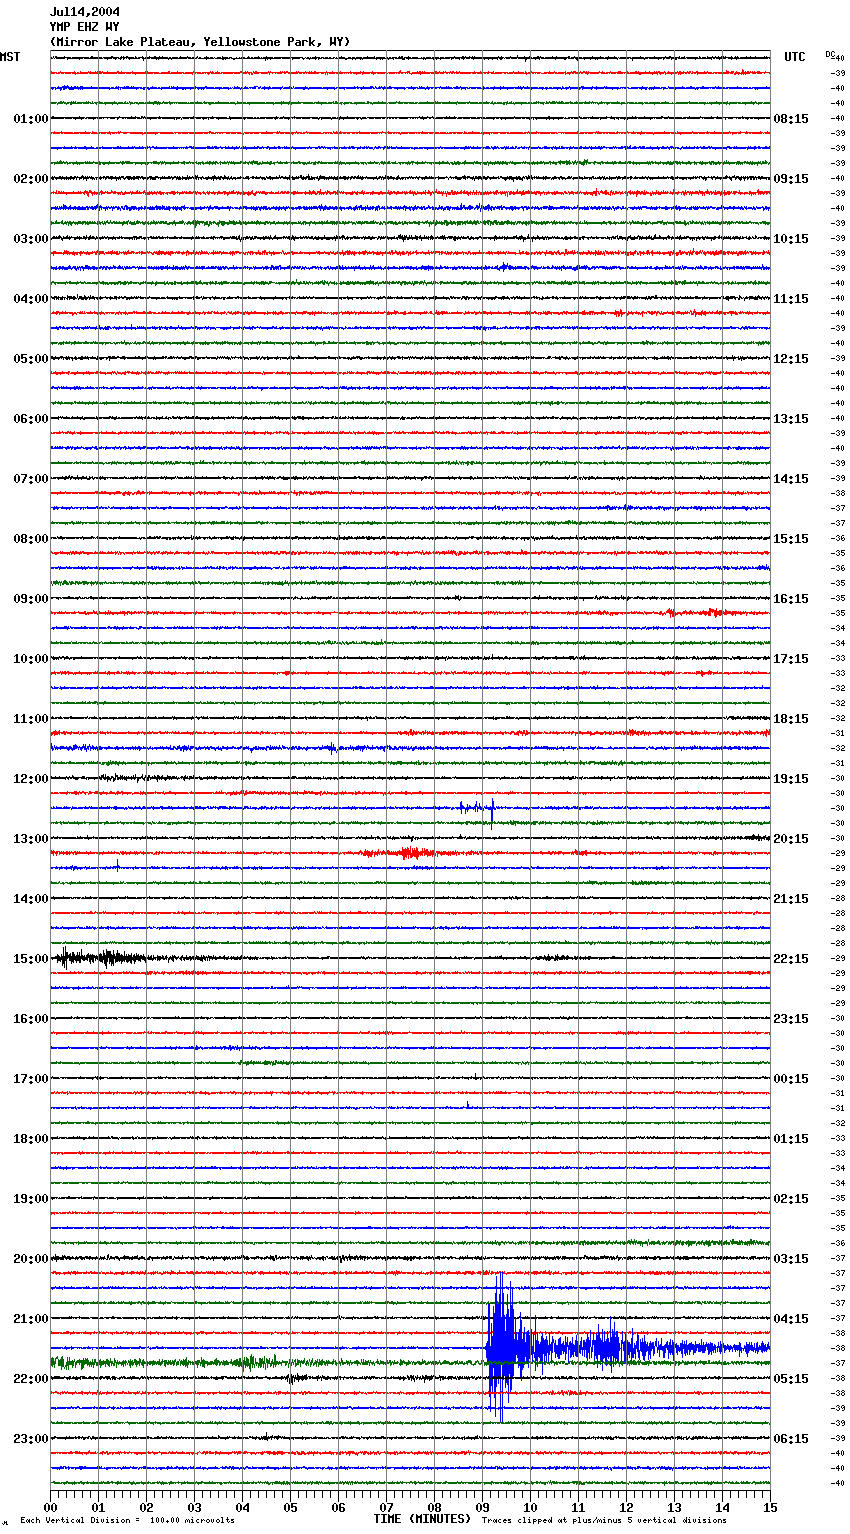
Task: Select the station code YMP EHZ WY
Action: 85,27
